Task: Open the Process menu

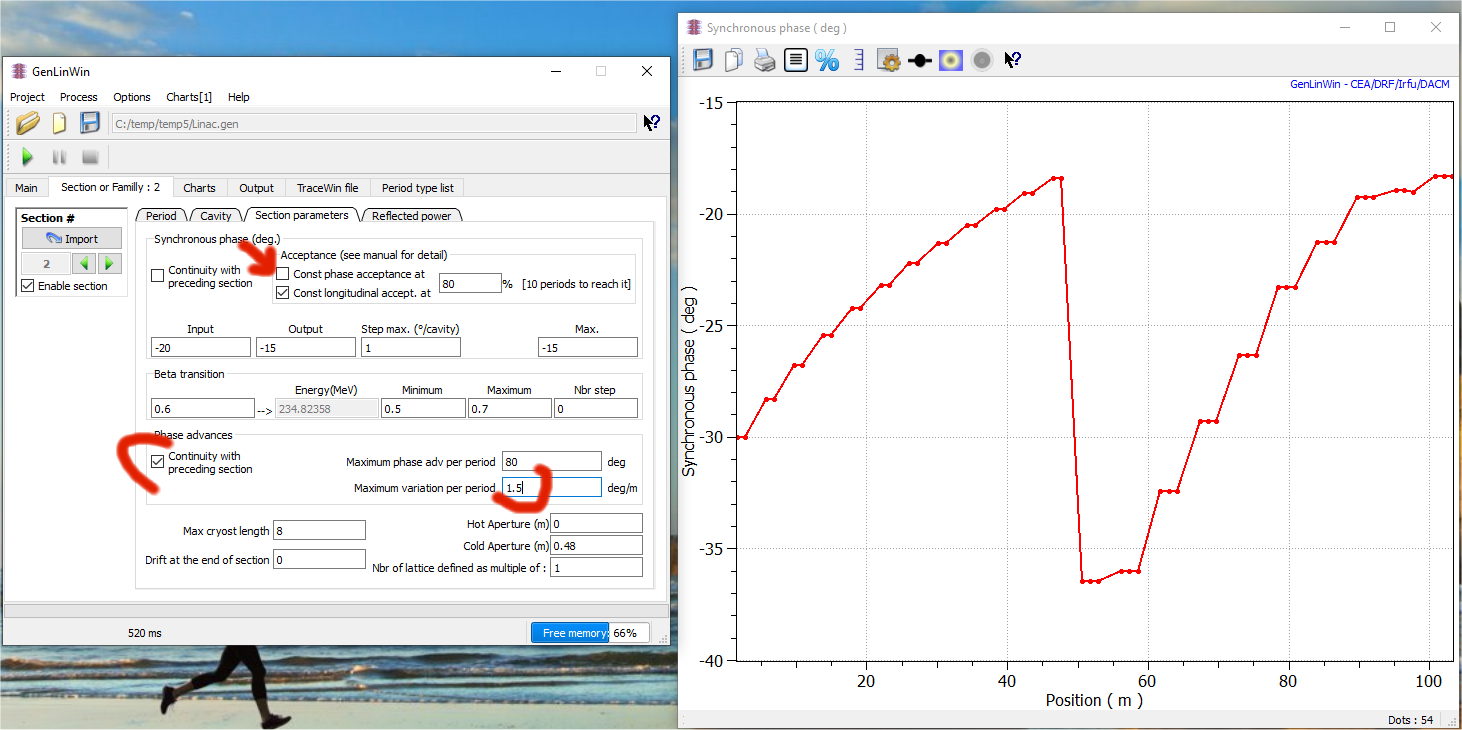Action: point(78,97)
